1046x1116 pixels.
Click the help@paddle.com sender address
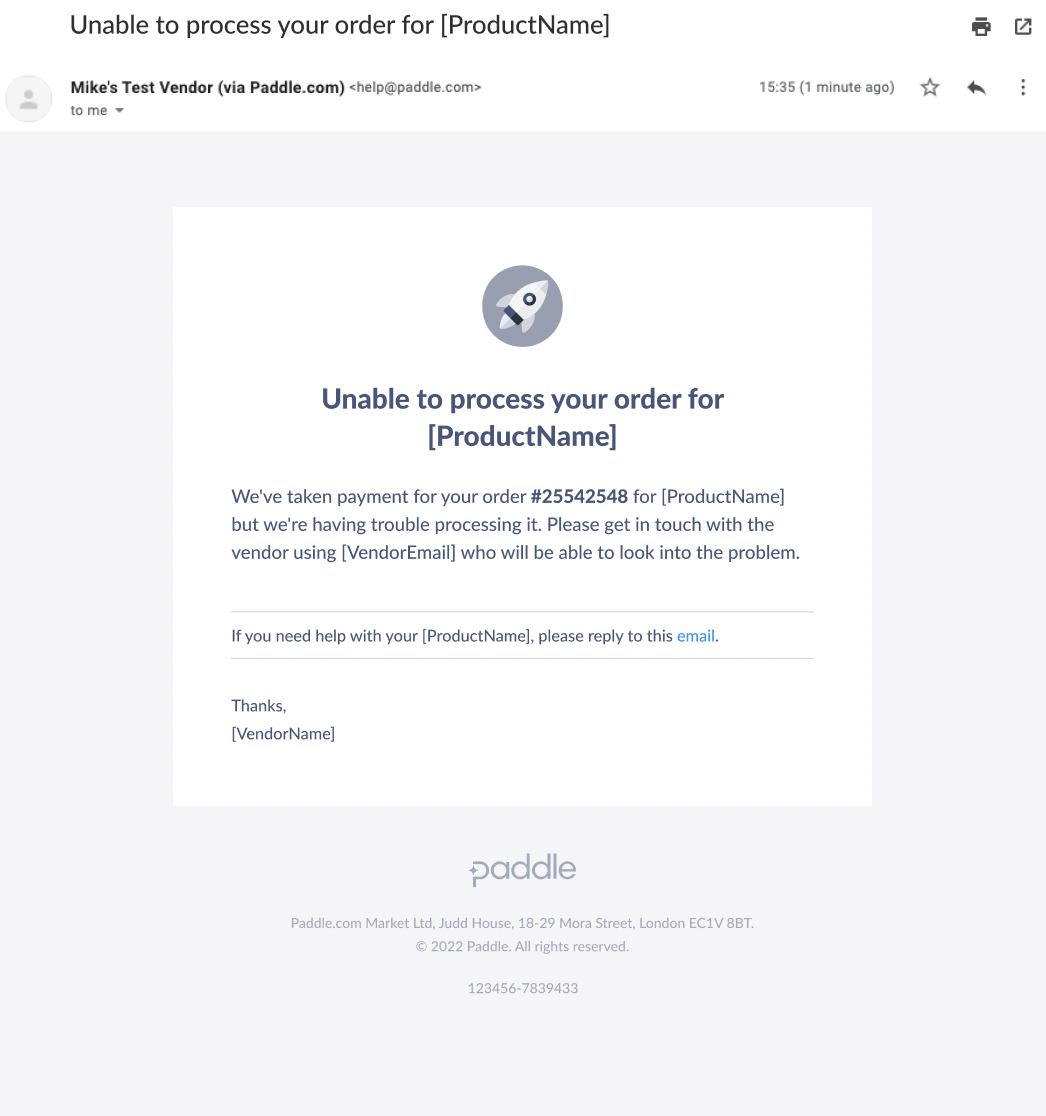click(x=415, y=88)
